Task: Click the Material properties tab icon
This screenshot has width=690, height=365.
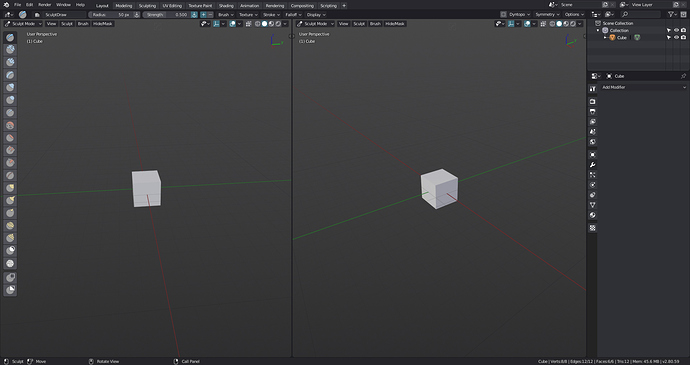Action: [x=593, y=215]
